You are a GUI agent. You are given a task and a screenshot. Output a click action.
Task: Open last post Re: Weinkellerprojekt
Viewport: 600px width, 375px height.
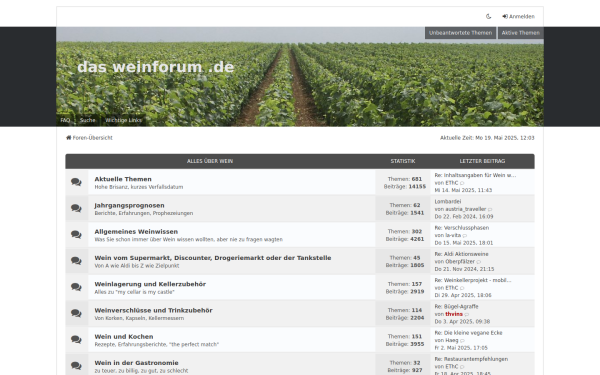[473, 280]
